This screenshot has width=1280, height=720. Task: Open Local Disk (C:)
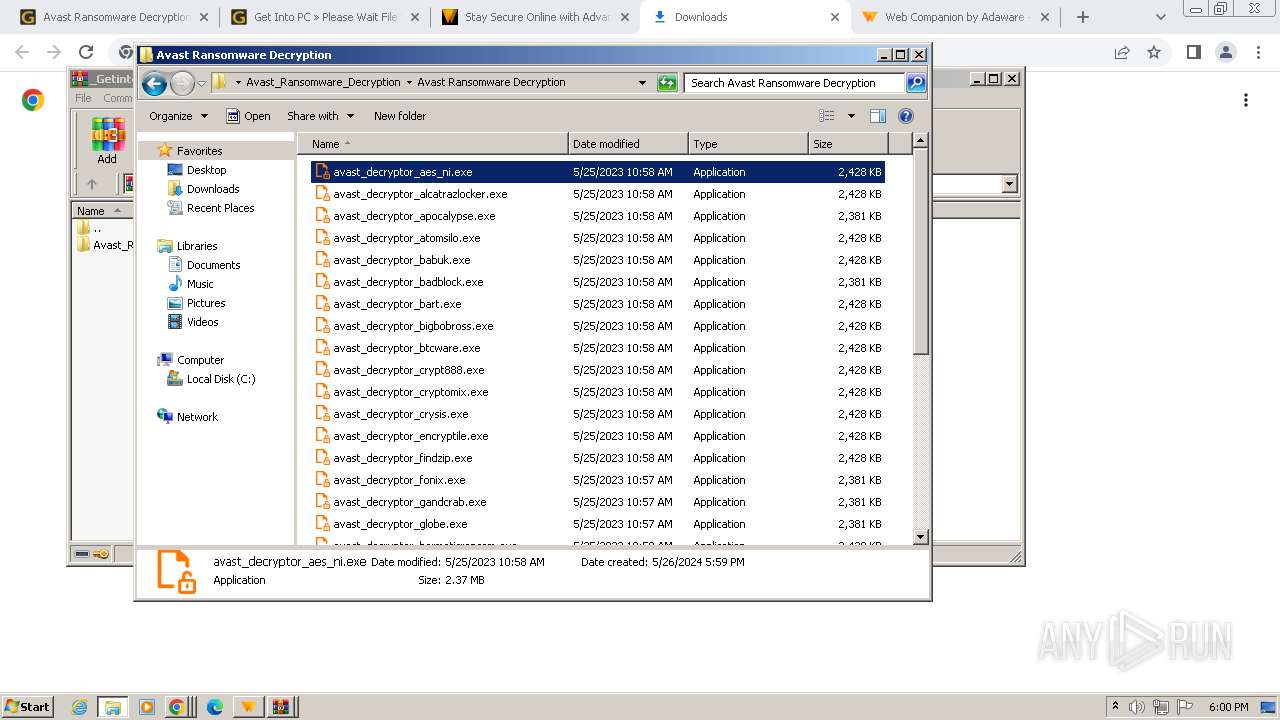click(x=220, y=379)
